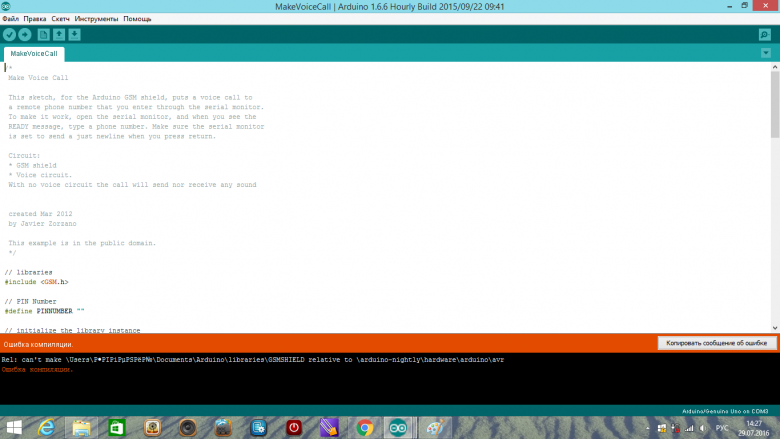Open the Инструменты menu

point(97,19)
